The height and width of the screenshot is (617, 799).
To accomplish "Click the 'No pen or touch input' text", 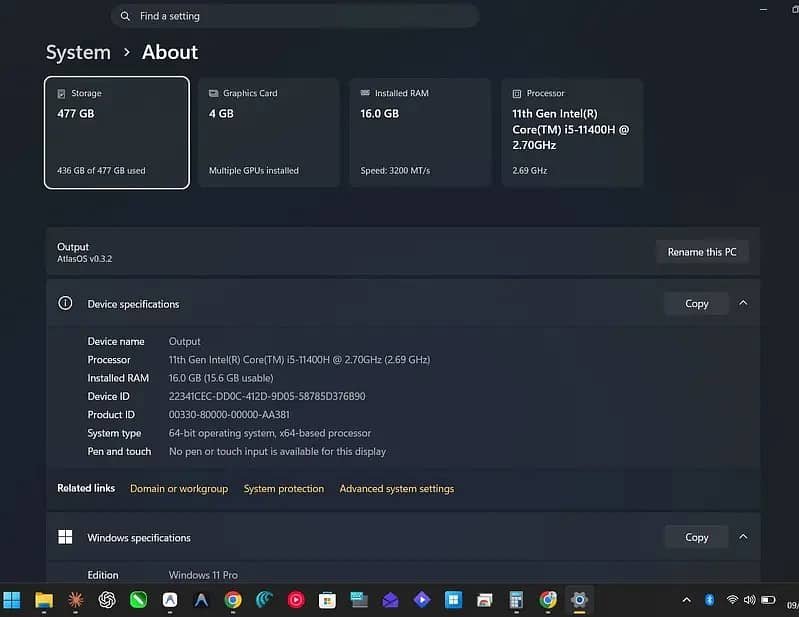I will [277, 451].
